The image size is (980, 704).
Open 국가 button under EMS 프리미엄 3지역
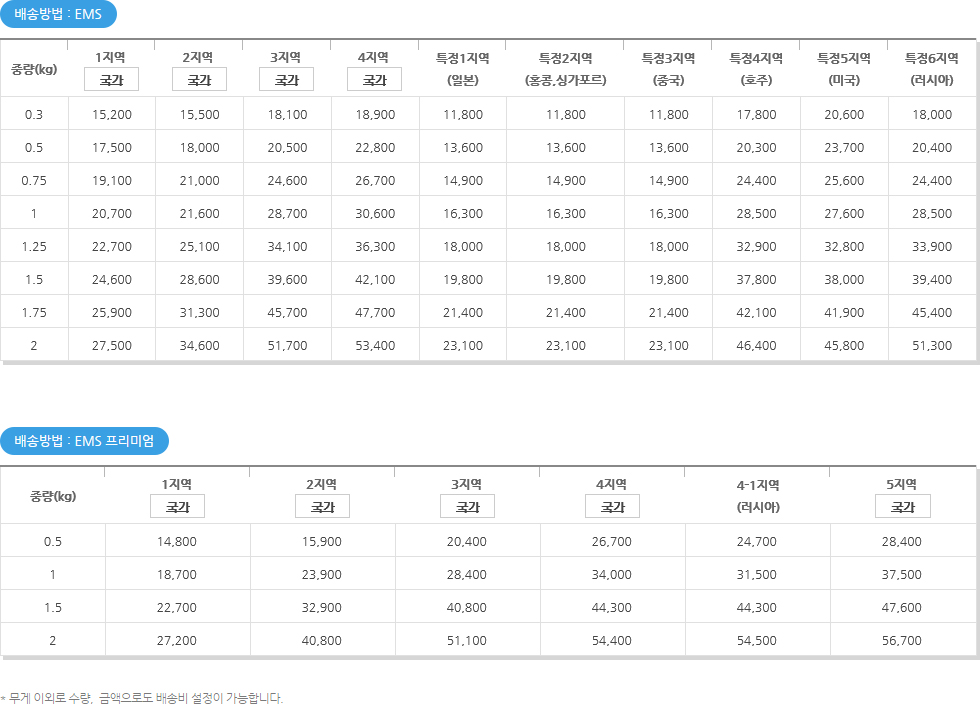[x=468, y=506]
